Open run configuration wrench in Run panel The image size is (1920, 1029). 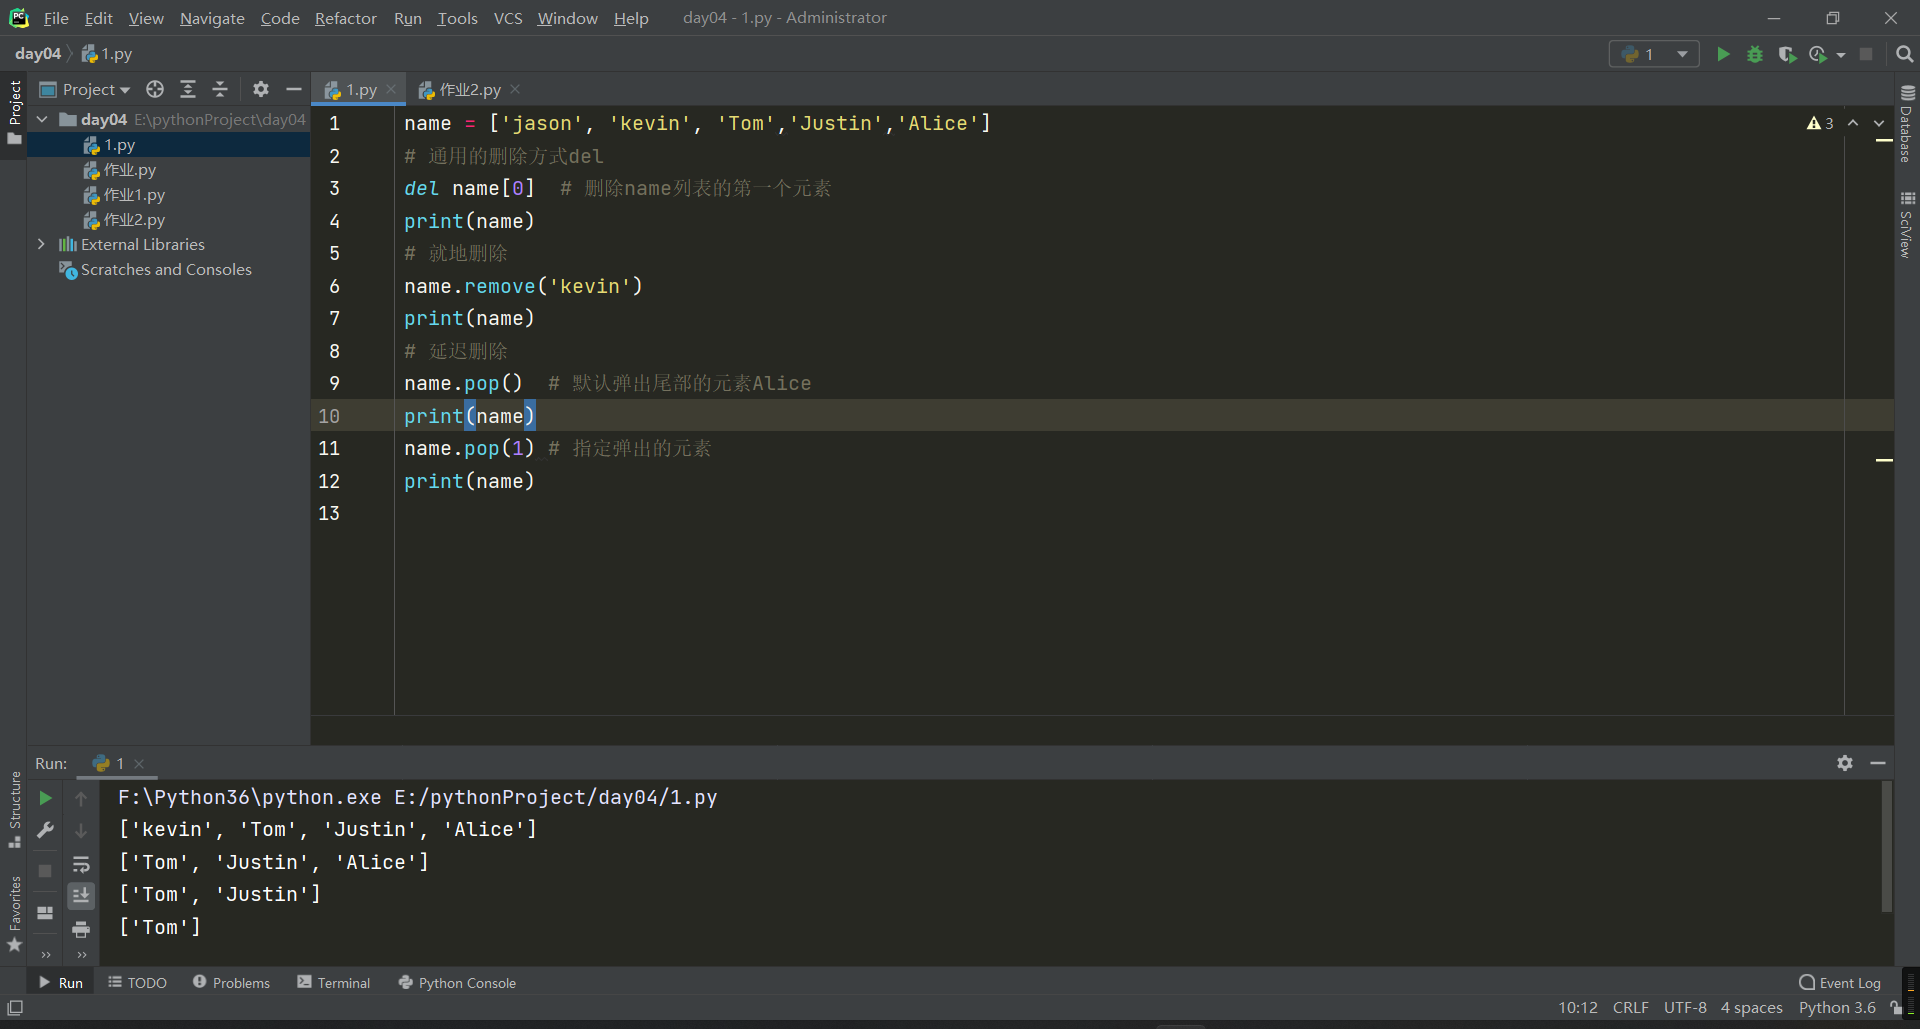point(45,830)
